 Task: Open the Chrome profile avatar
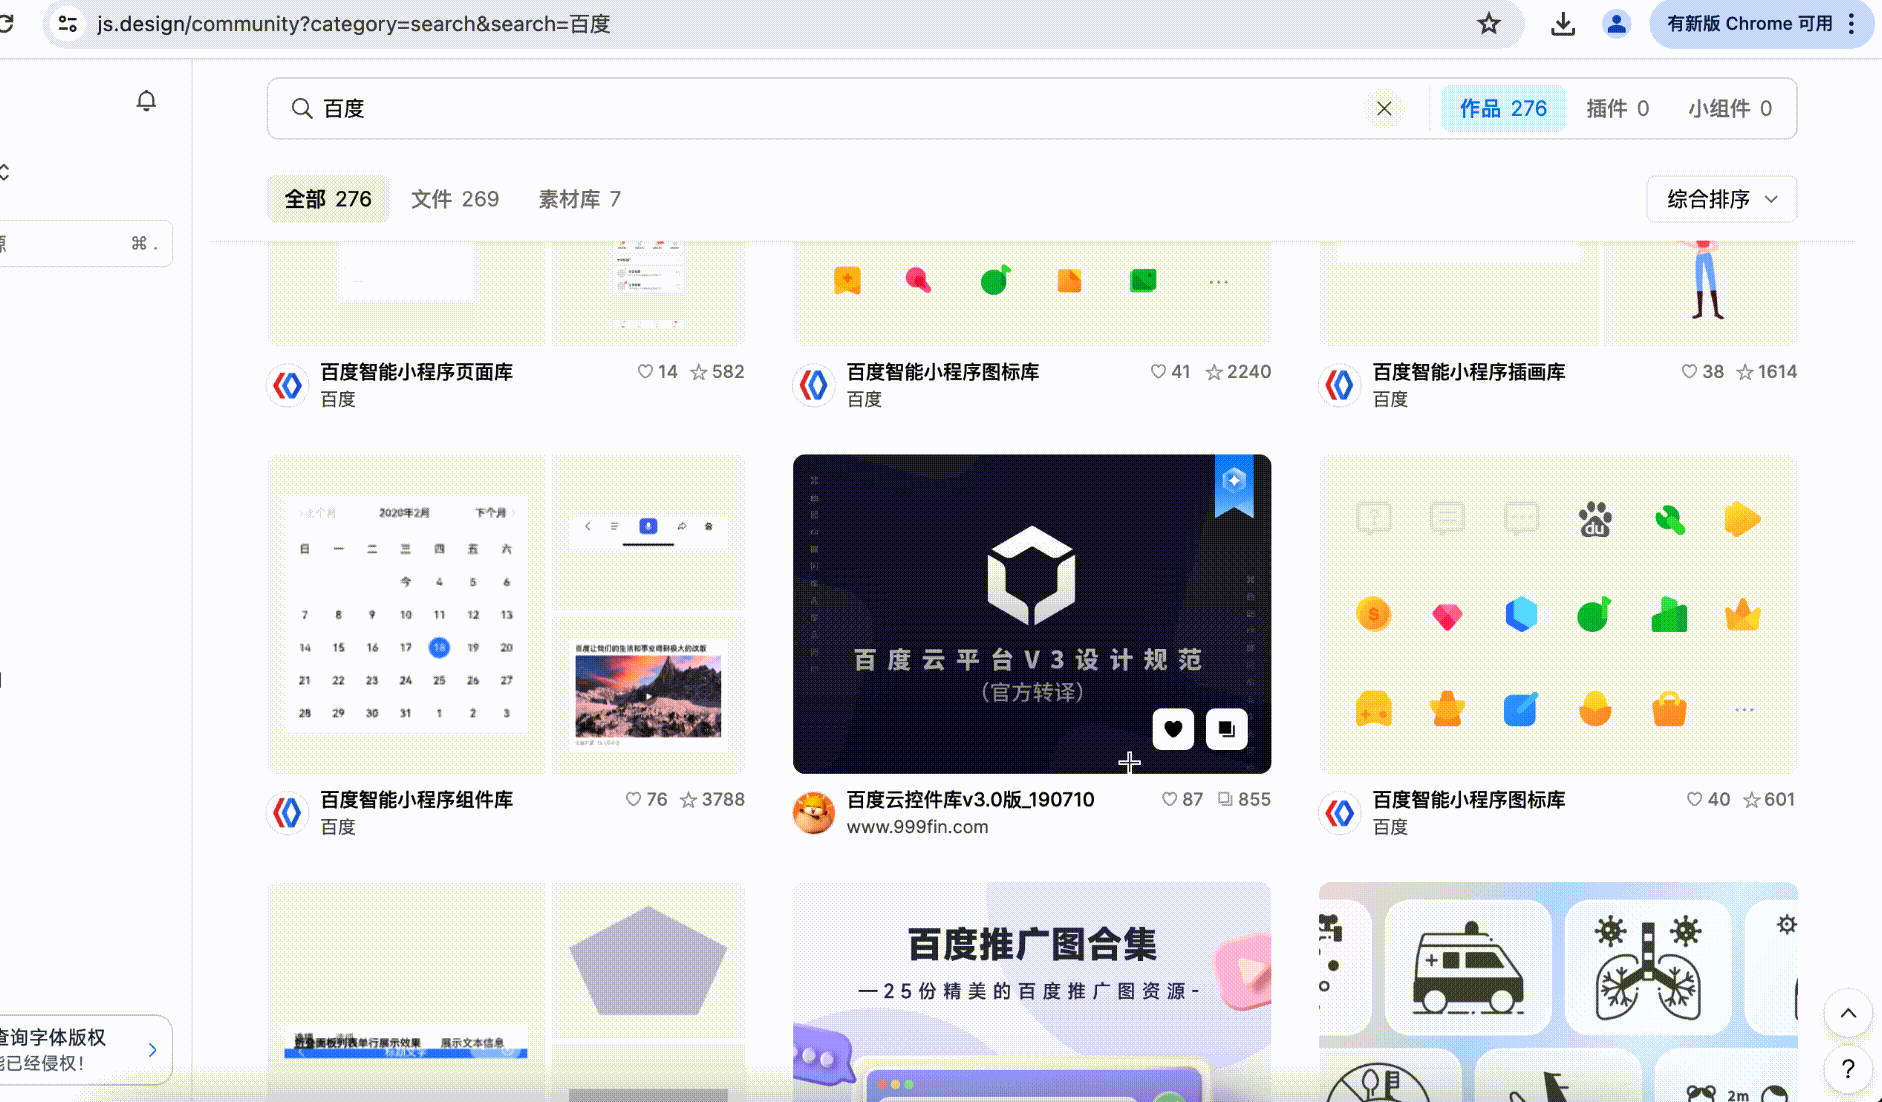coord(1616,24)
